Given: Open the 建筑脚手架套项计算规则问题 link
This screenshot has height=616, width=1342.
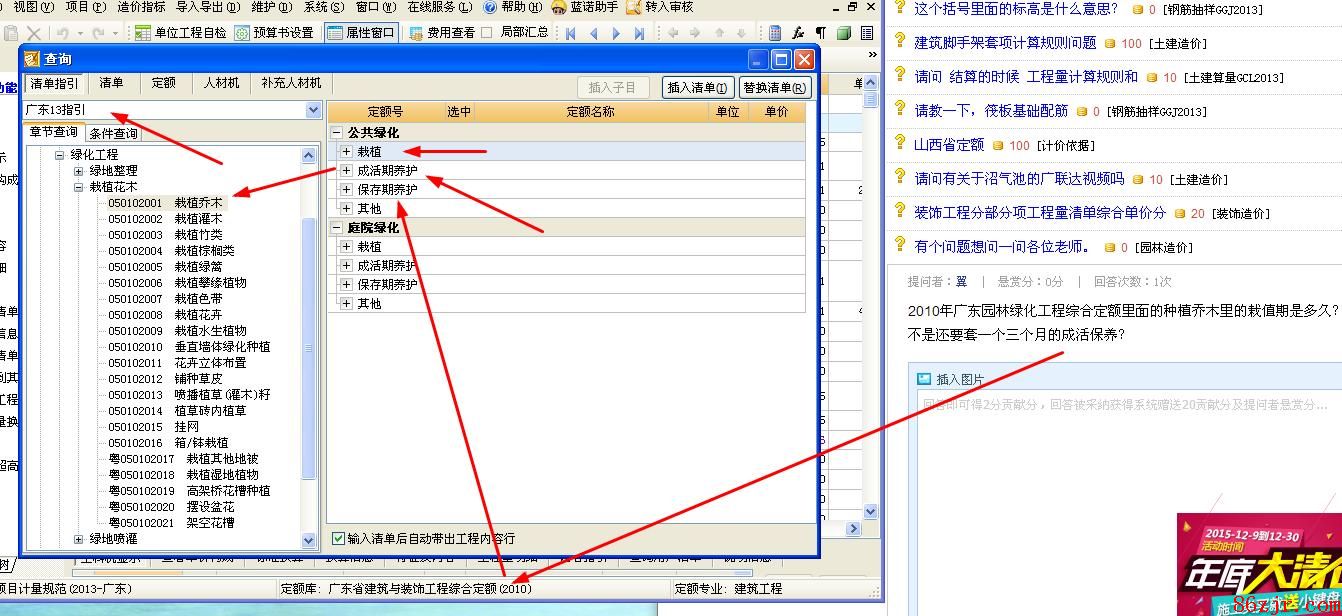Looking at the screenshot, I should pos(1005,43).
